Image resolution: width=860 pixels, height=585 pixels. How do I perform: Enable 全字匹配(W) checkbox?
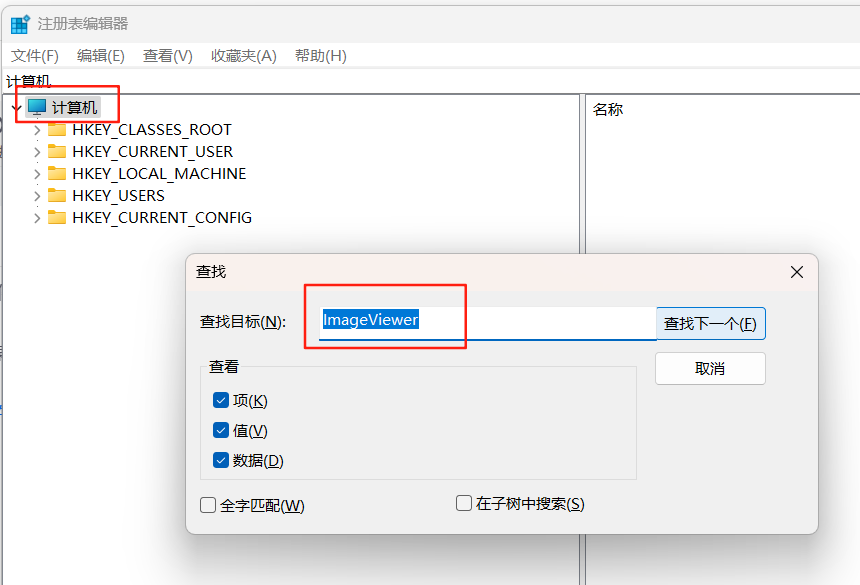pos(208,505)
